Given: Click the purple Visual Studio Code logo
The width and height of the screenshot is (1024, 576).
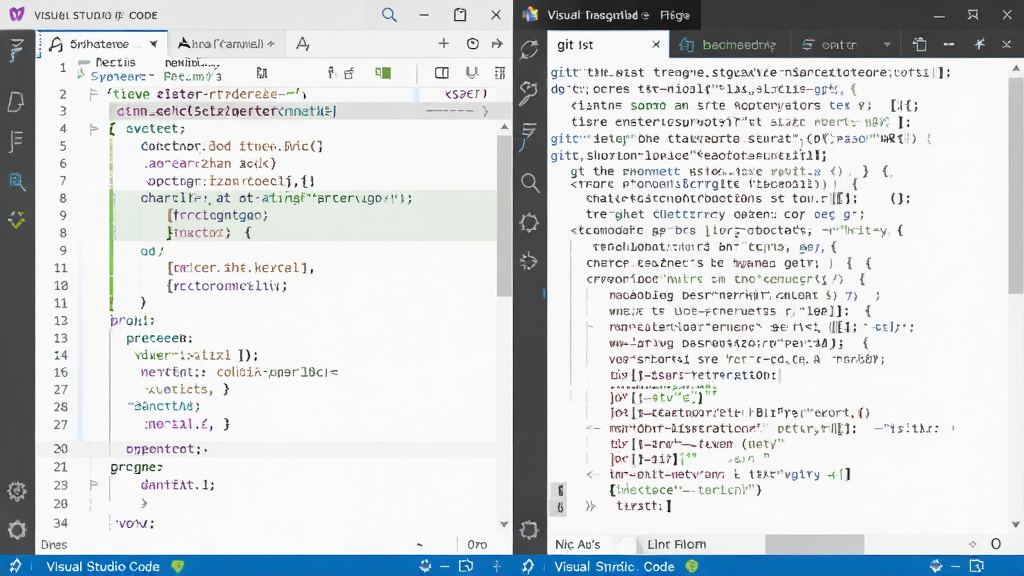Looking at the screenshot, I should 17,14.
